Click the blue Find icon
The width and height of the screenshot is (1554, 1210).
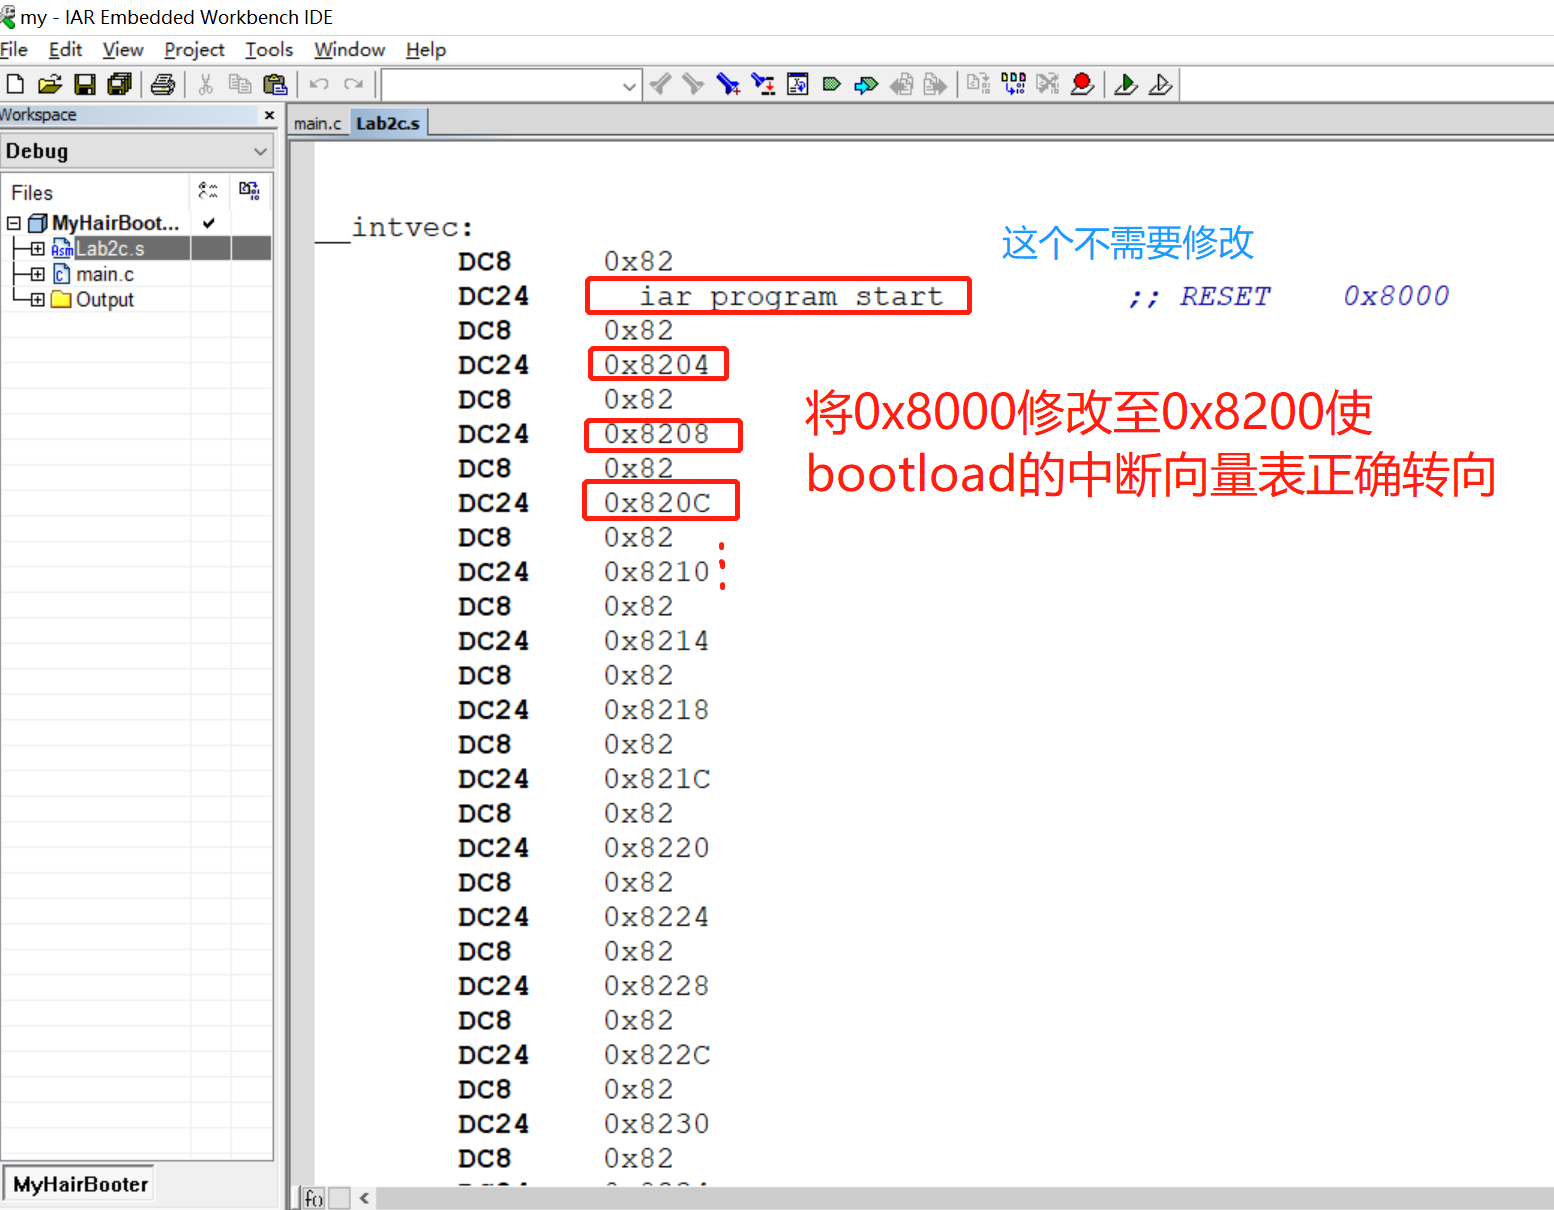pyautogui.click(x=728, y=84)
